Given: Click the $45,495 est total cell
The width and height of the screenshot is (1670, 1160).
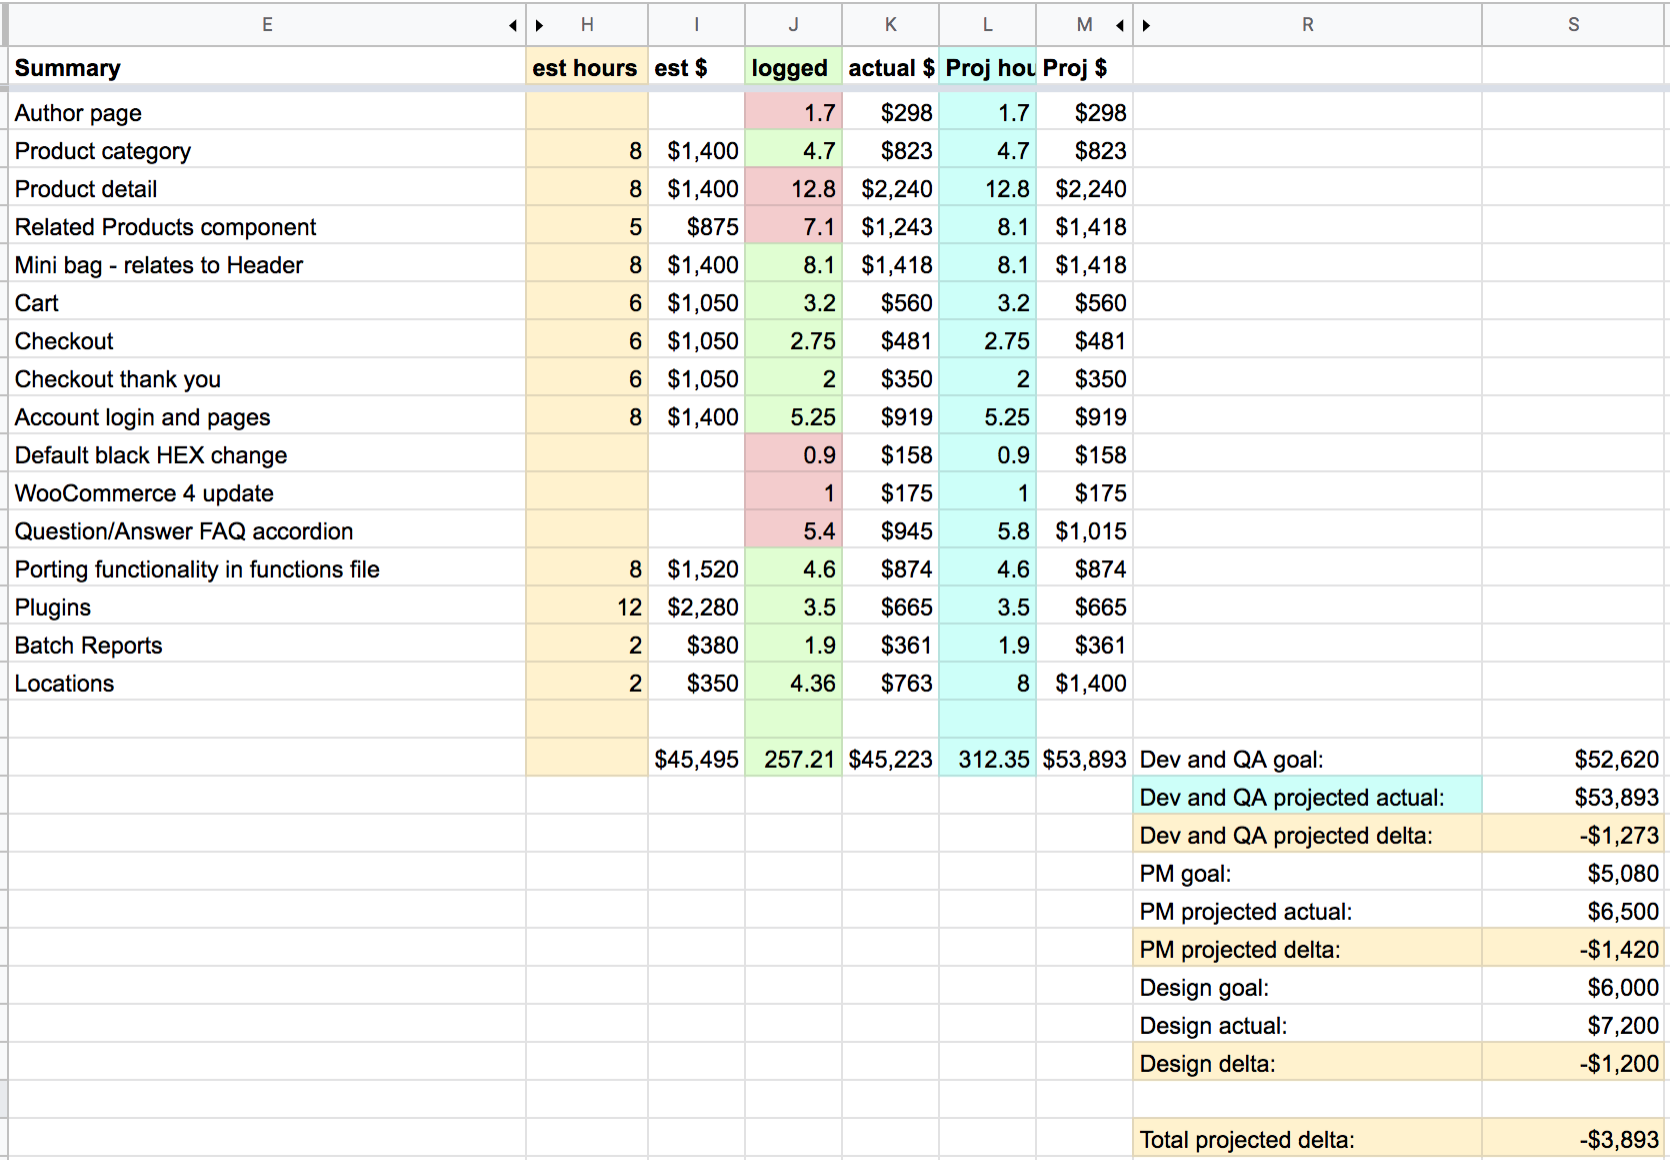Looking at the screenshot, I should pyautogui.click(x=696, y=758).
